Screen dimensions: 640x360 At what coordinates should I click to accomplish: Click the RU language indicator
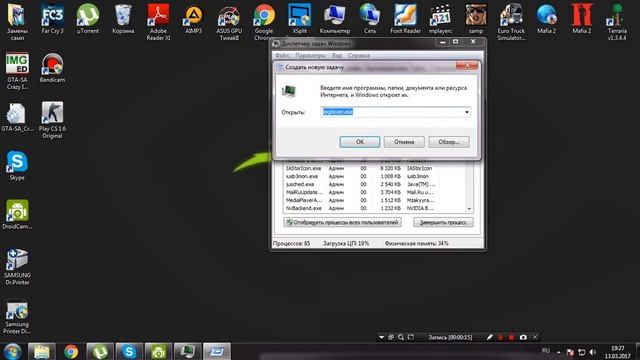(546, 351)
